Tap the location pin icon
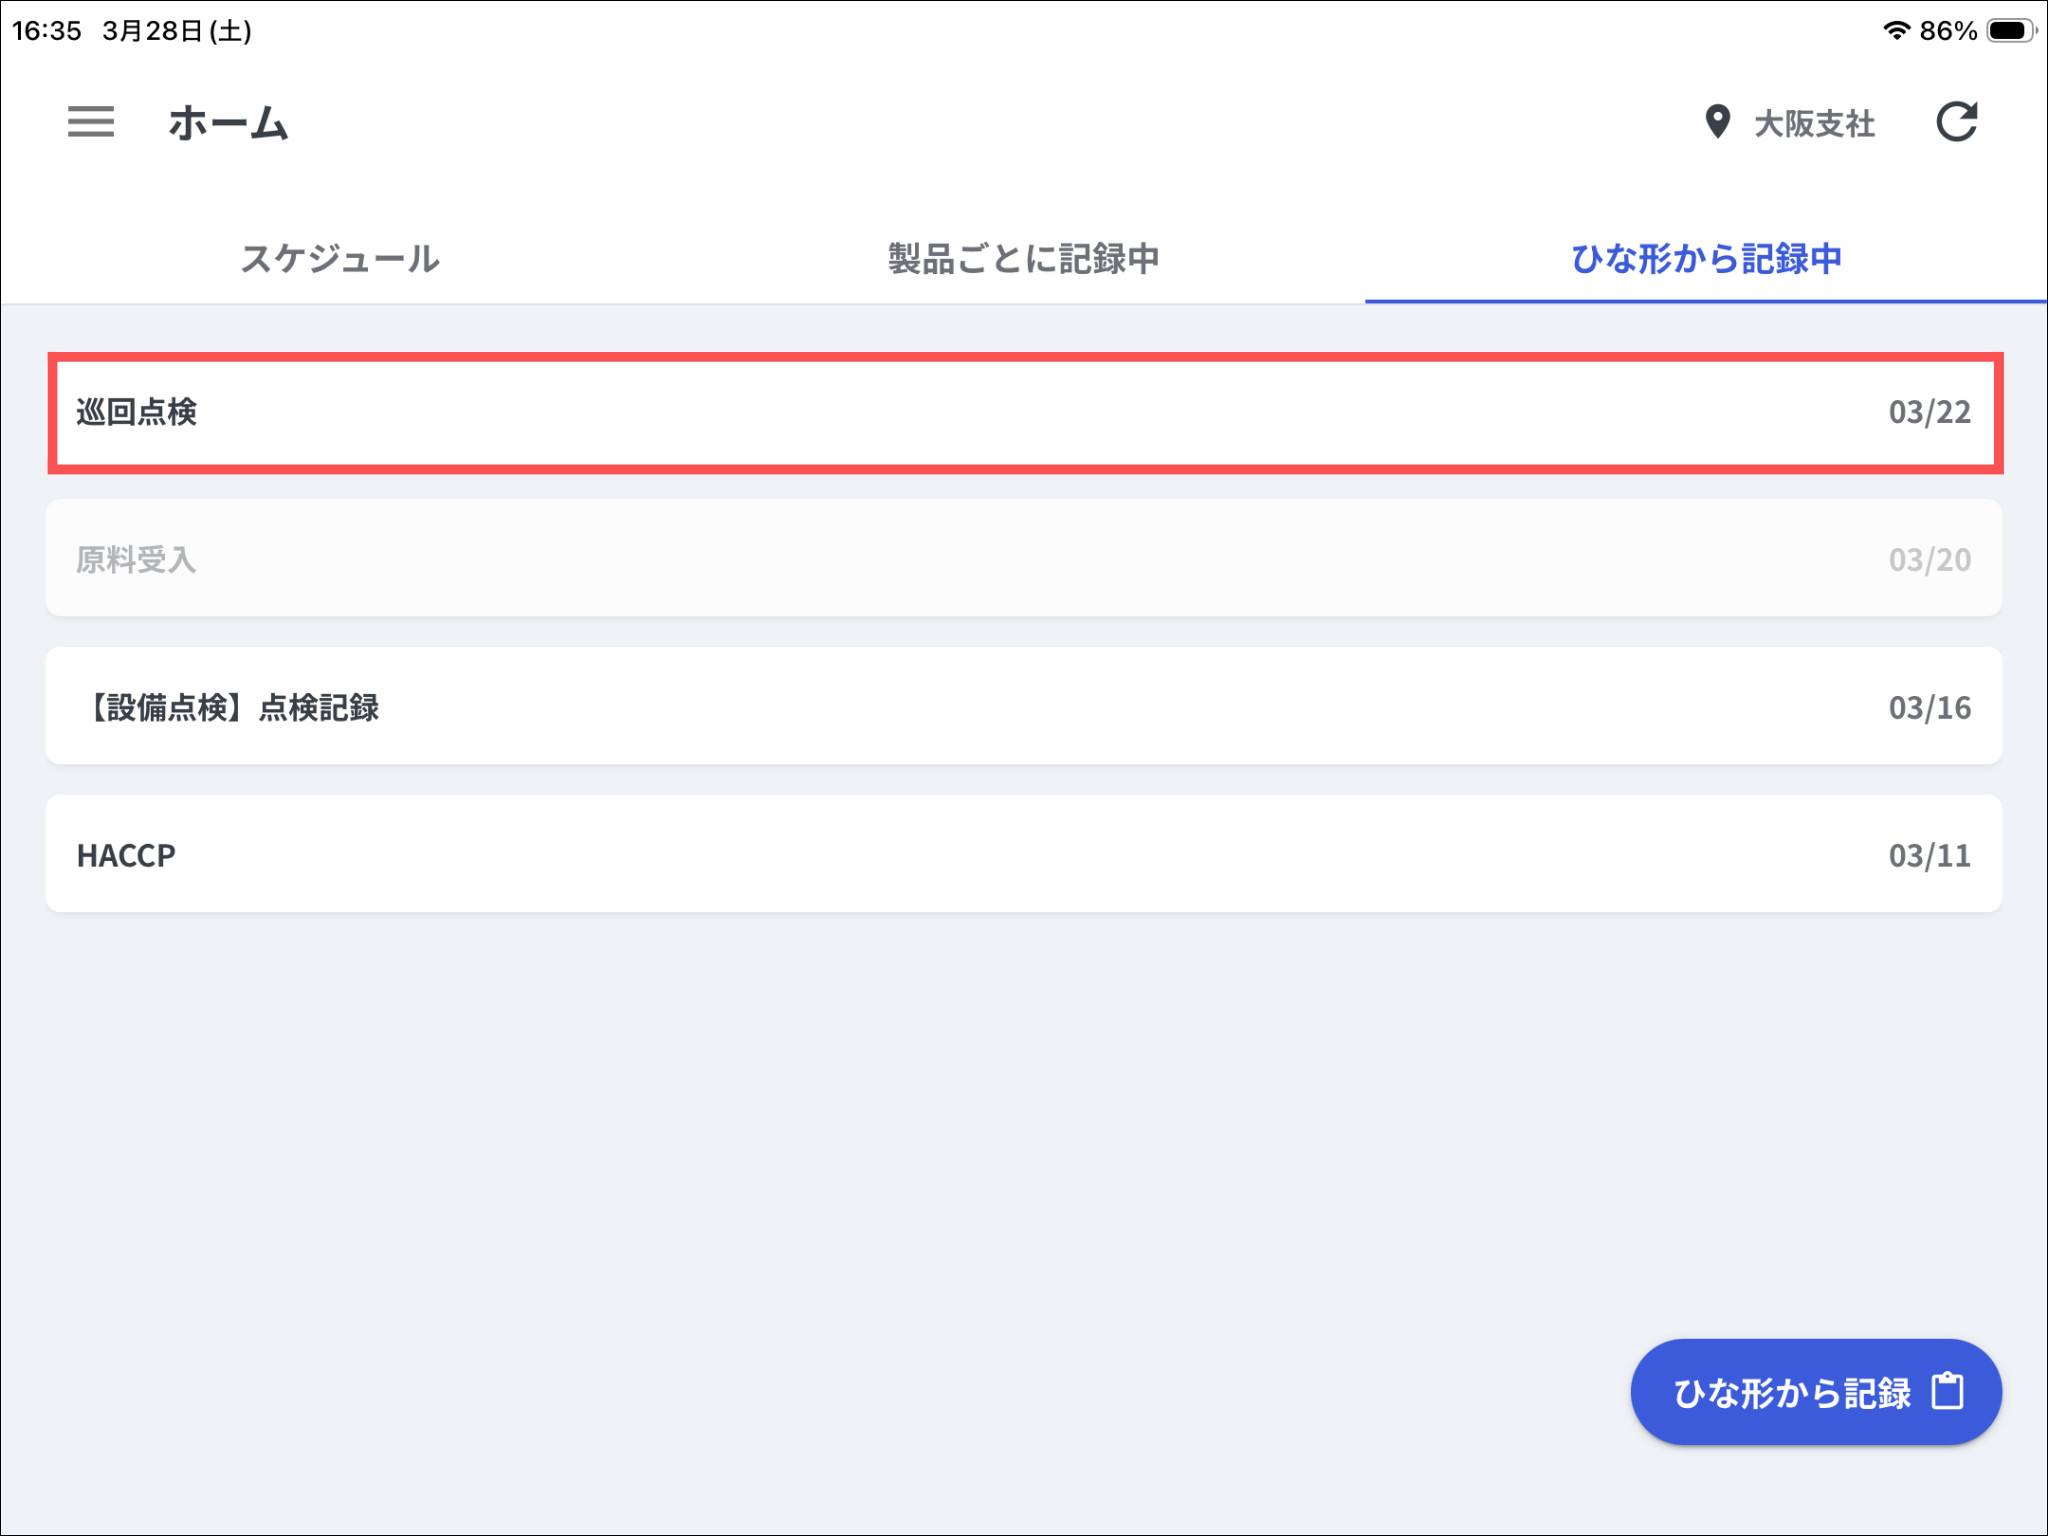The height and width of the screenshot is (1536, 2048). click(1717, 122)
